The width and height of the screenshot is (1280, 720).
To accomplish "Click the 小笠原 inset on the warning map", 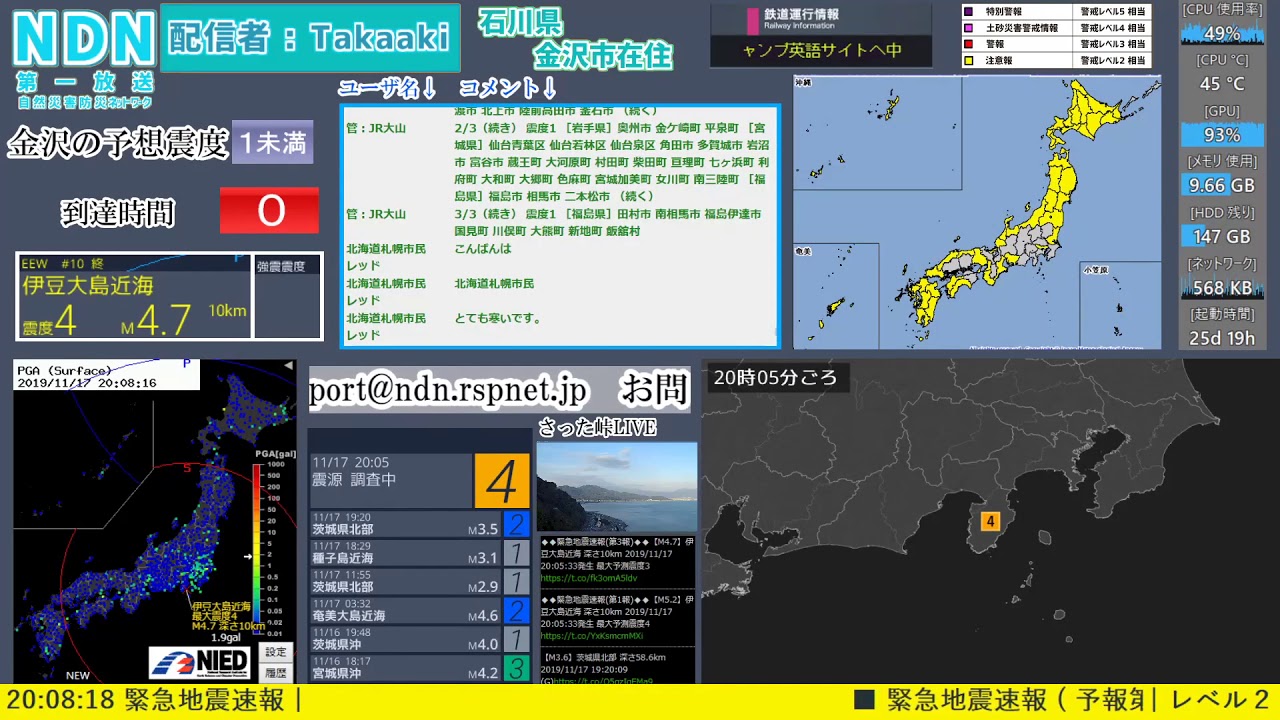I will click(1120, 306).
